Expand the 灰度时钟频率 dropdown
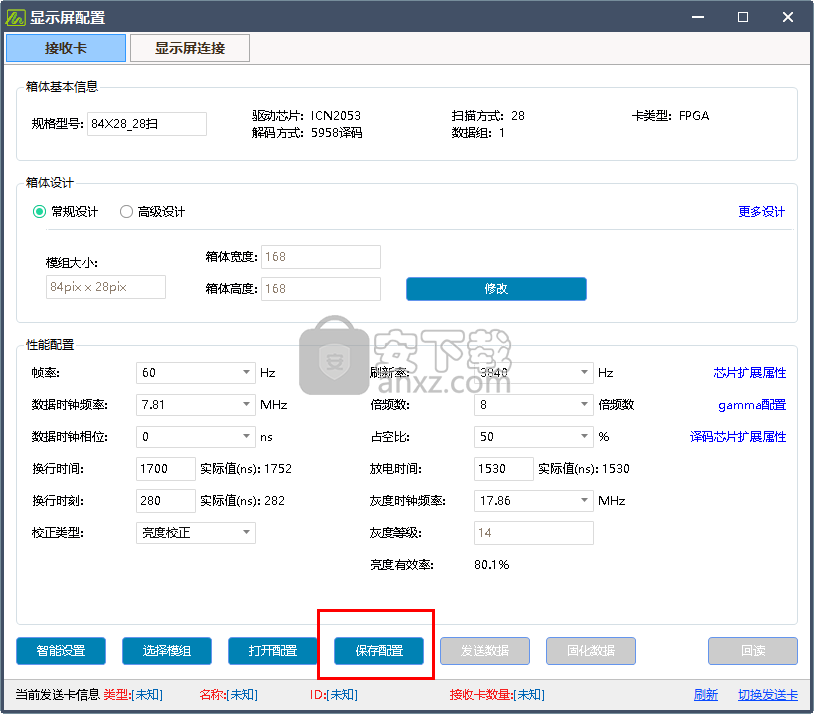Viewport: 814px width, 714px height. [534, 501]
